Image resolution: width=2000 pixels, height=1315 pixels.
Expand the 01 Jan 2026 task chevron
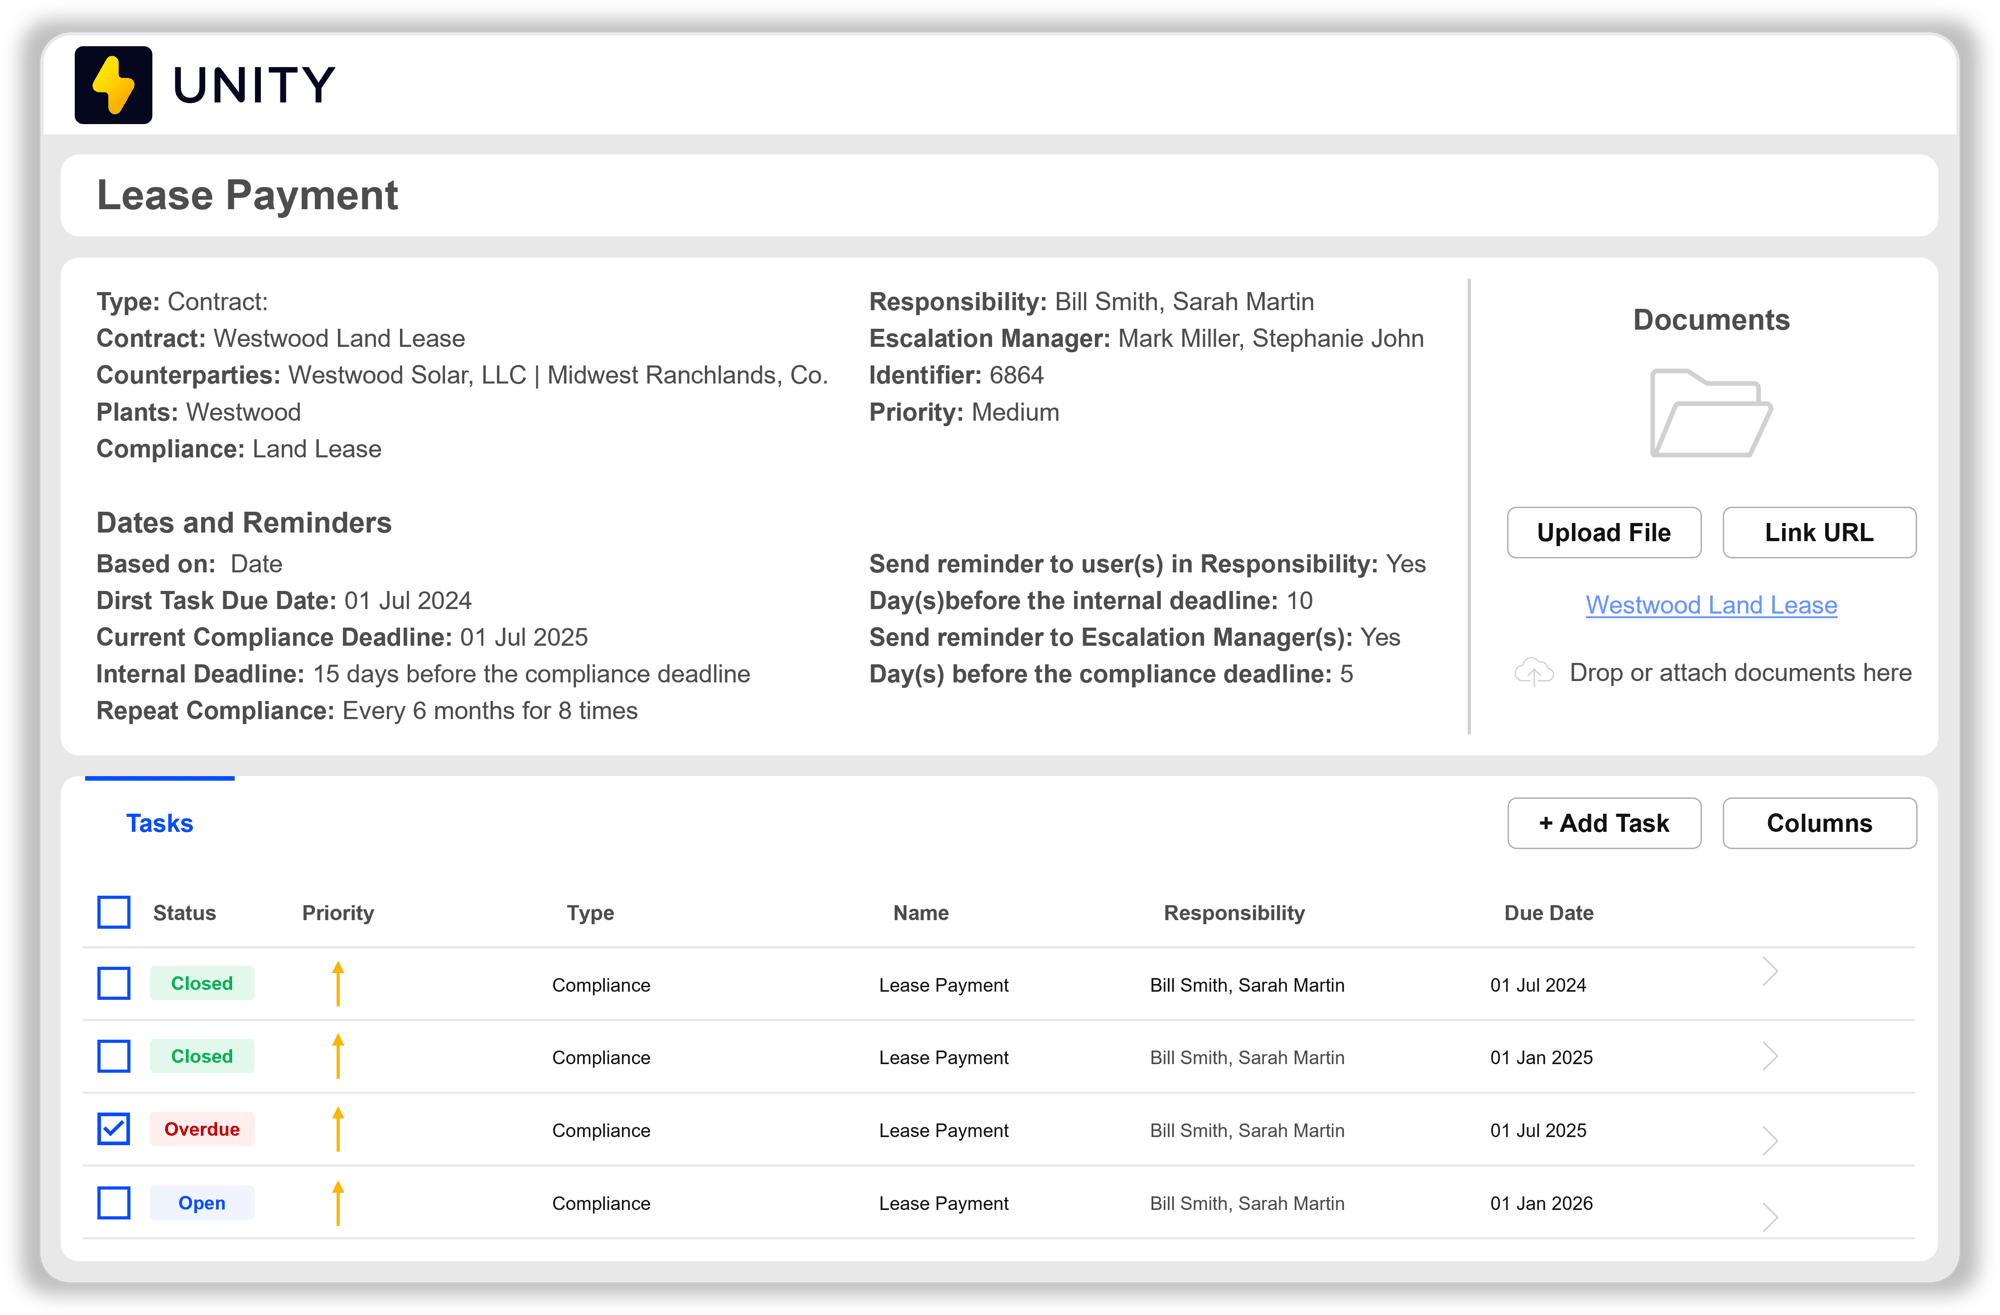click(x=1769, y=1217)
